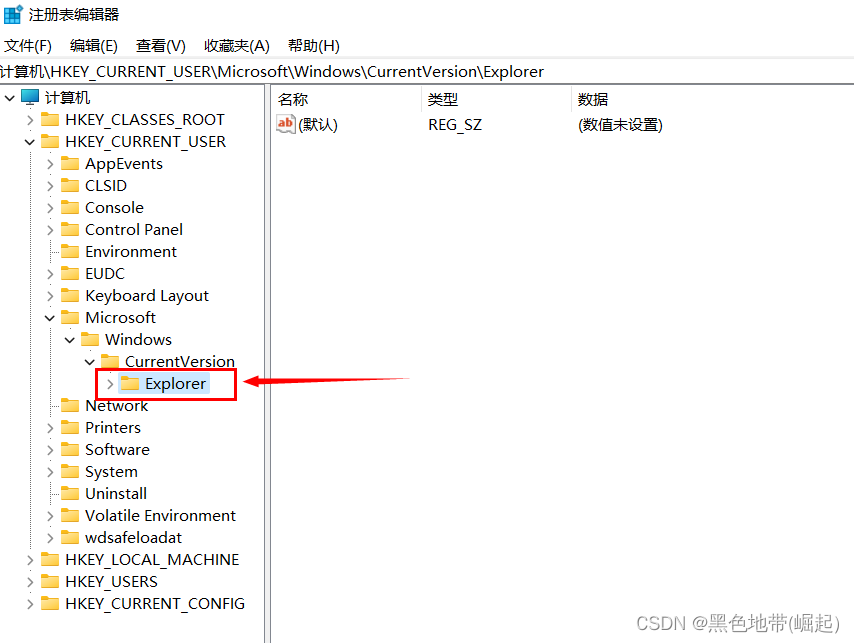
Task: Collapse the 计算机 root node
Action: [10, 98]
